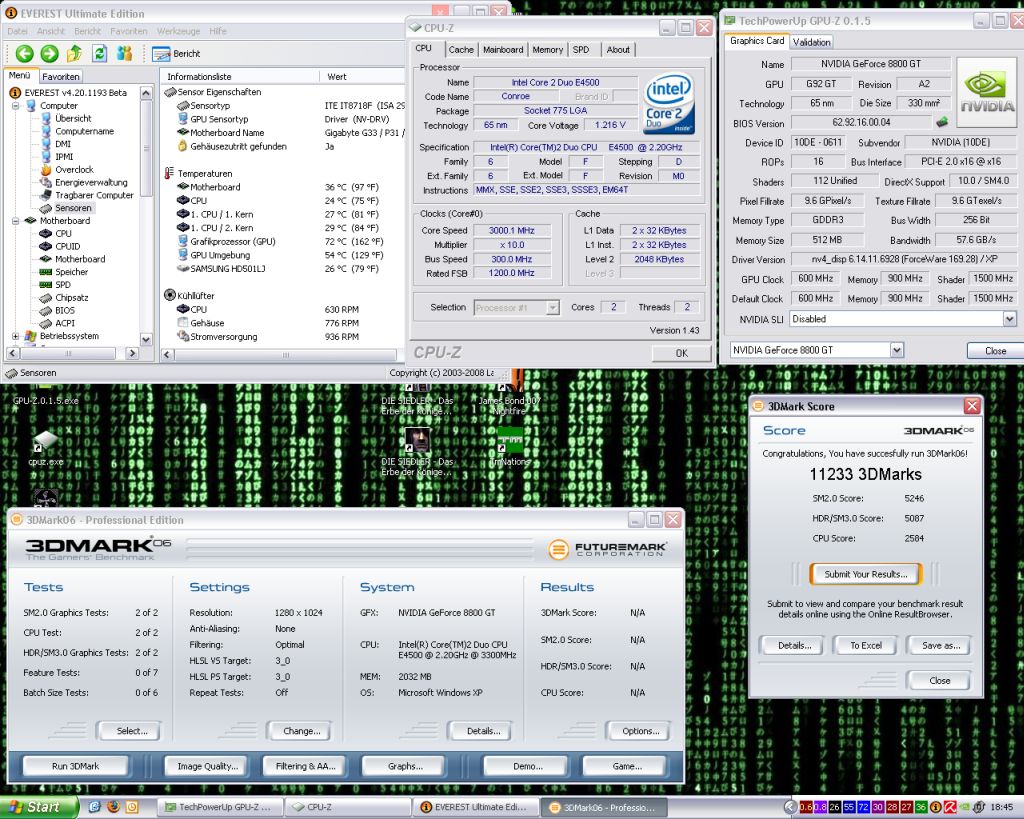Open CPU-Z Processor Selection dropdown
This screenshot has width=1024, height=819.
(552, 308)
